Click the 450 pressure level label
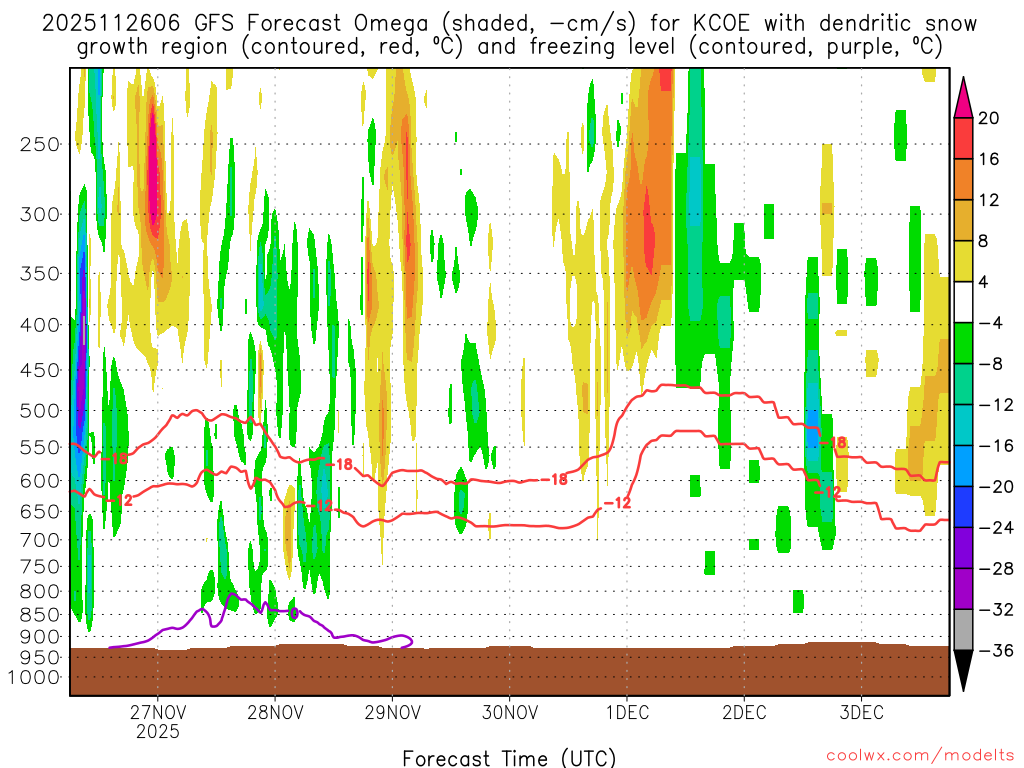Viewport: 1024px width, 768px height. tap(39, 370)
